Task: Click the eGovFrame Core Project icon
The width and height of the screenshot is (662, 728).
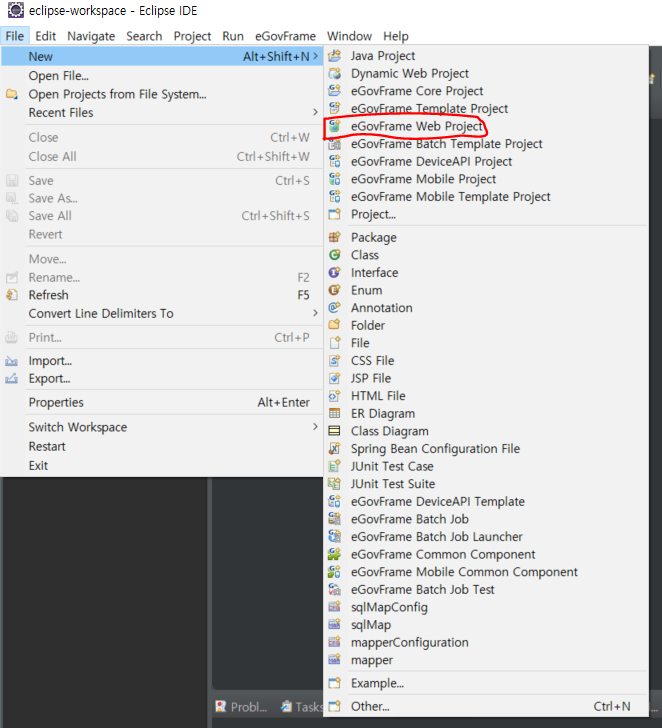Action: (335, 91)
